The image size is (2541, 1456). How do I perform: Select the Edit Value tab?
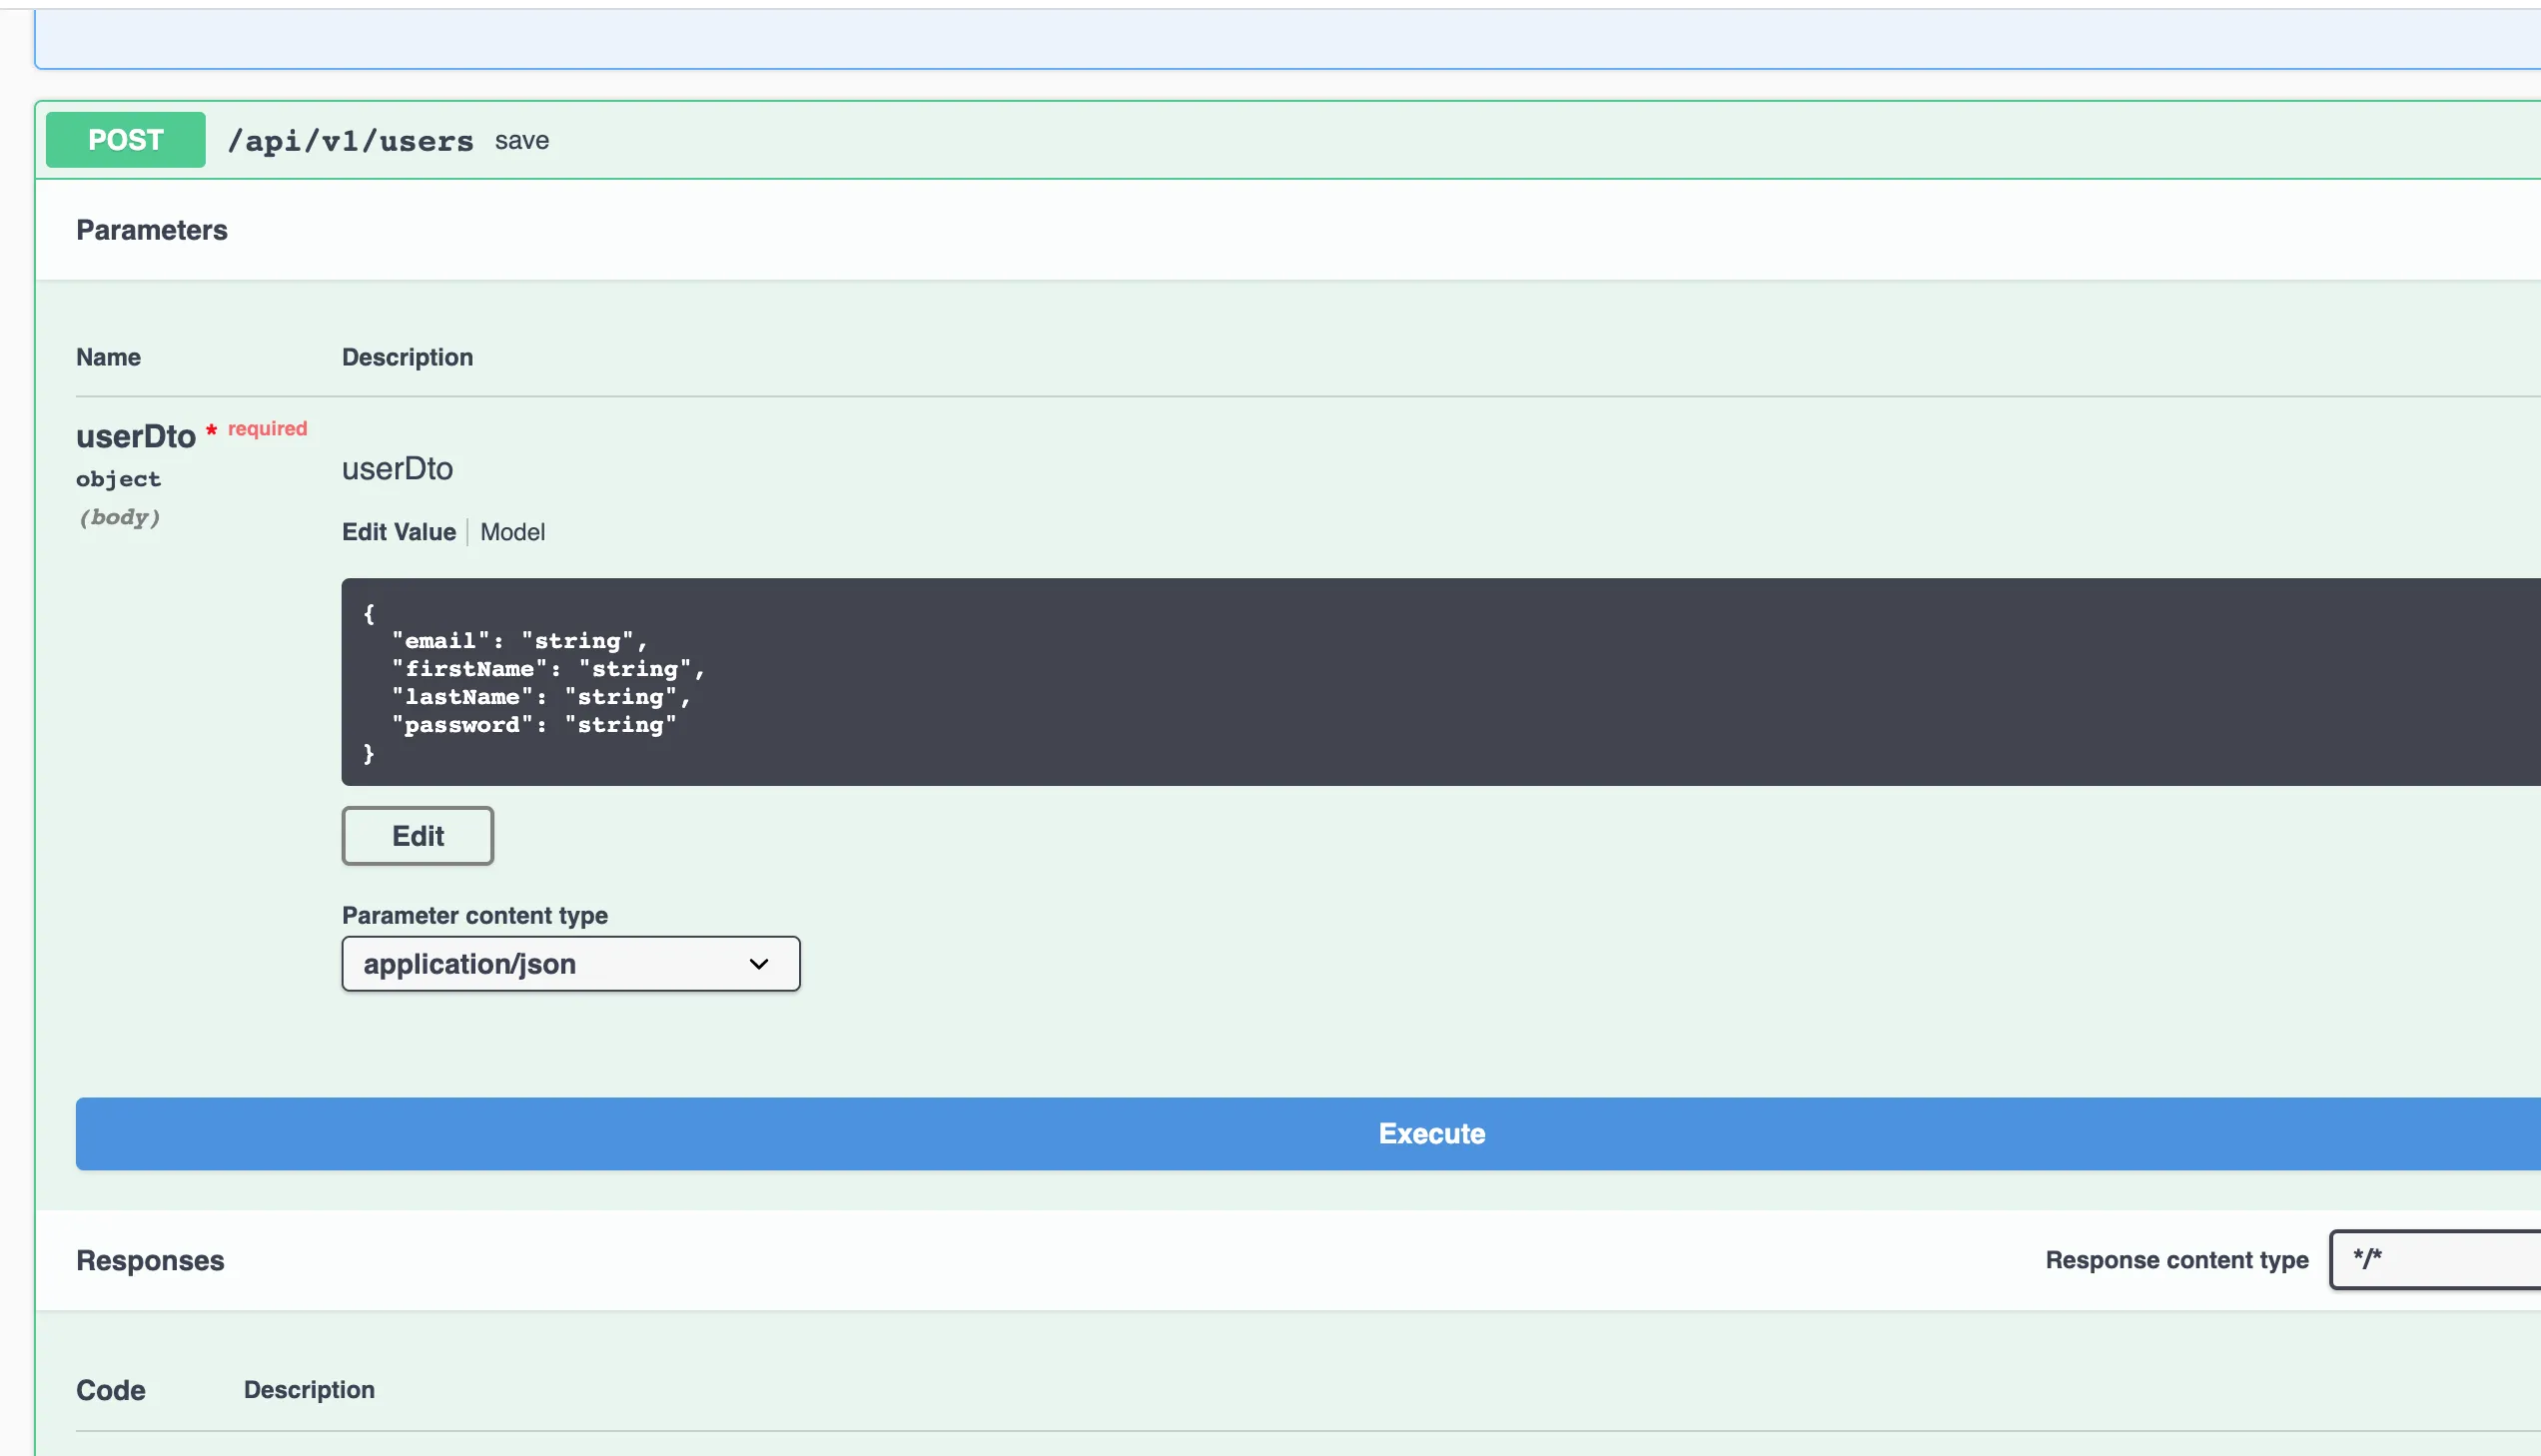click(398, 532)
